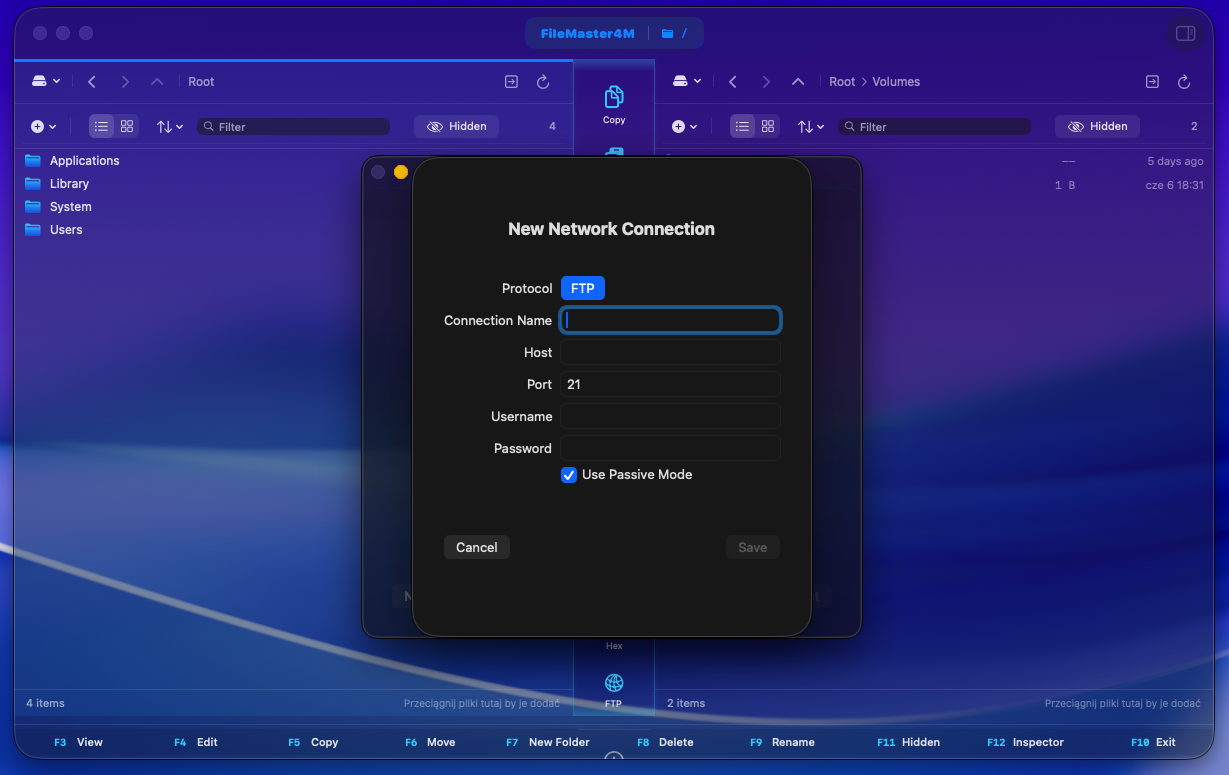The image size is (1229, 775).
Task: Toggle the sidebar panel icon in title bar
Action: click(1185, 34)
